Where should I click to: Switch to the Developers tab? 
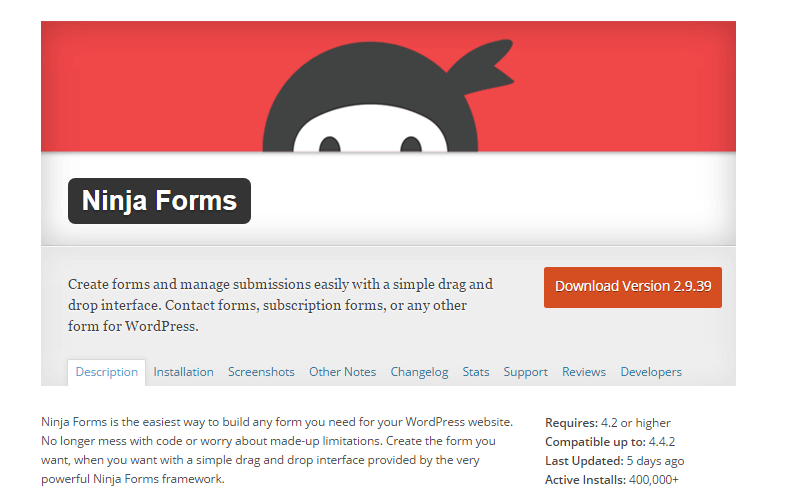pos(651,372)
